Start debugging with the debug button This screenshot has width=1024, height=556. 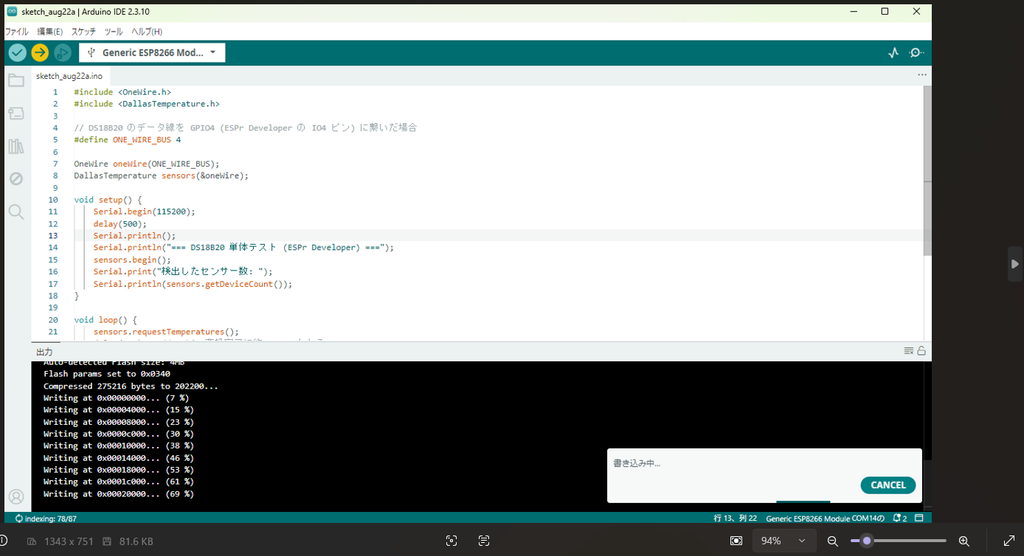click(x=63, y=53)
